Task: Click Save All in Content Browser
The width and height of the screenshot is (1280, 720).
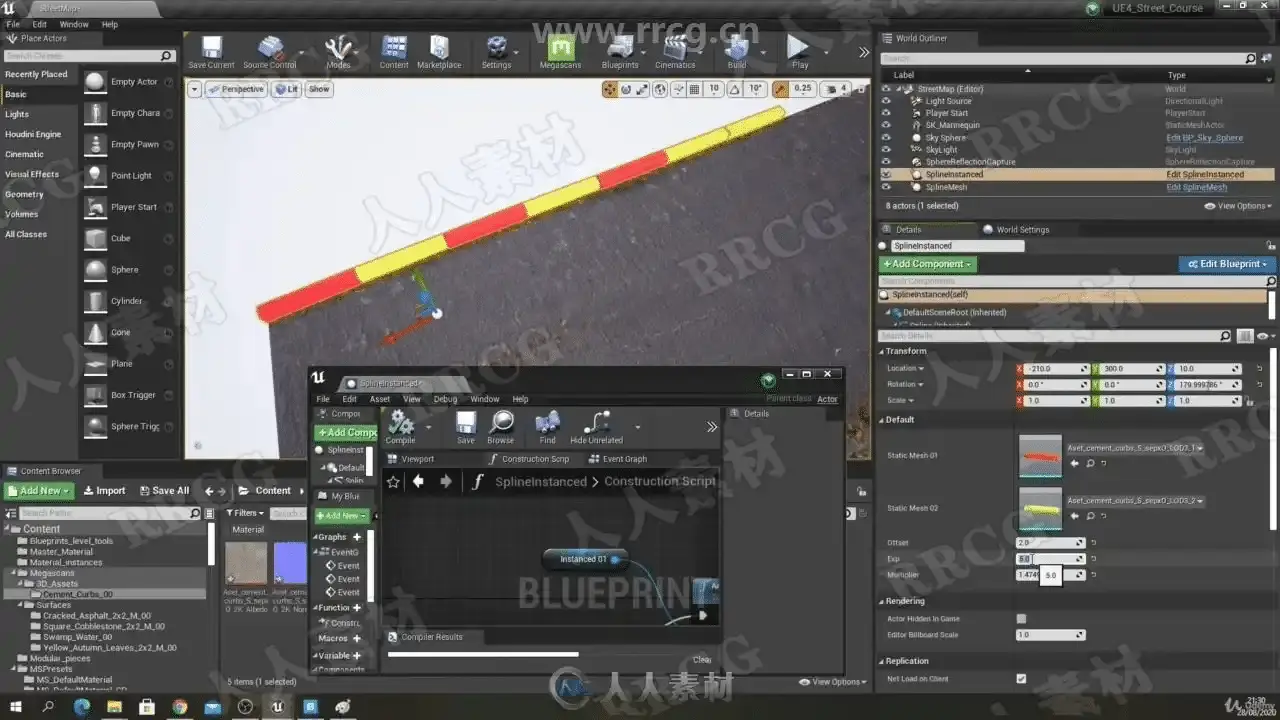Action: [x=163, y=491]
